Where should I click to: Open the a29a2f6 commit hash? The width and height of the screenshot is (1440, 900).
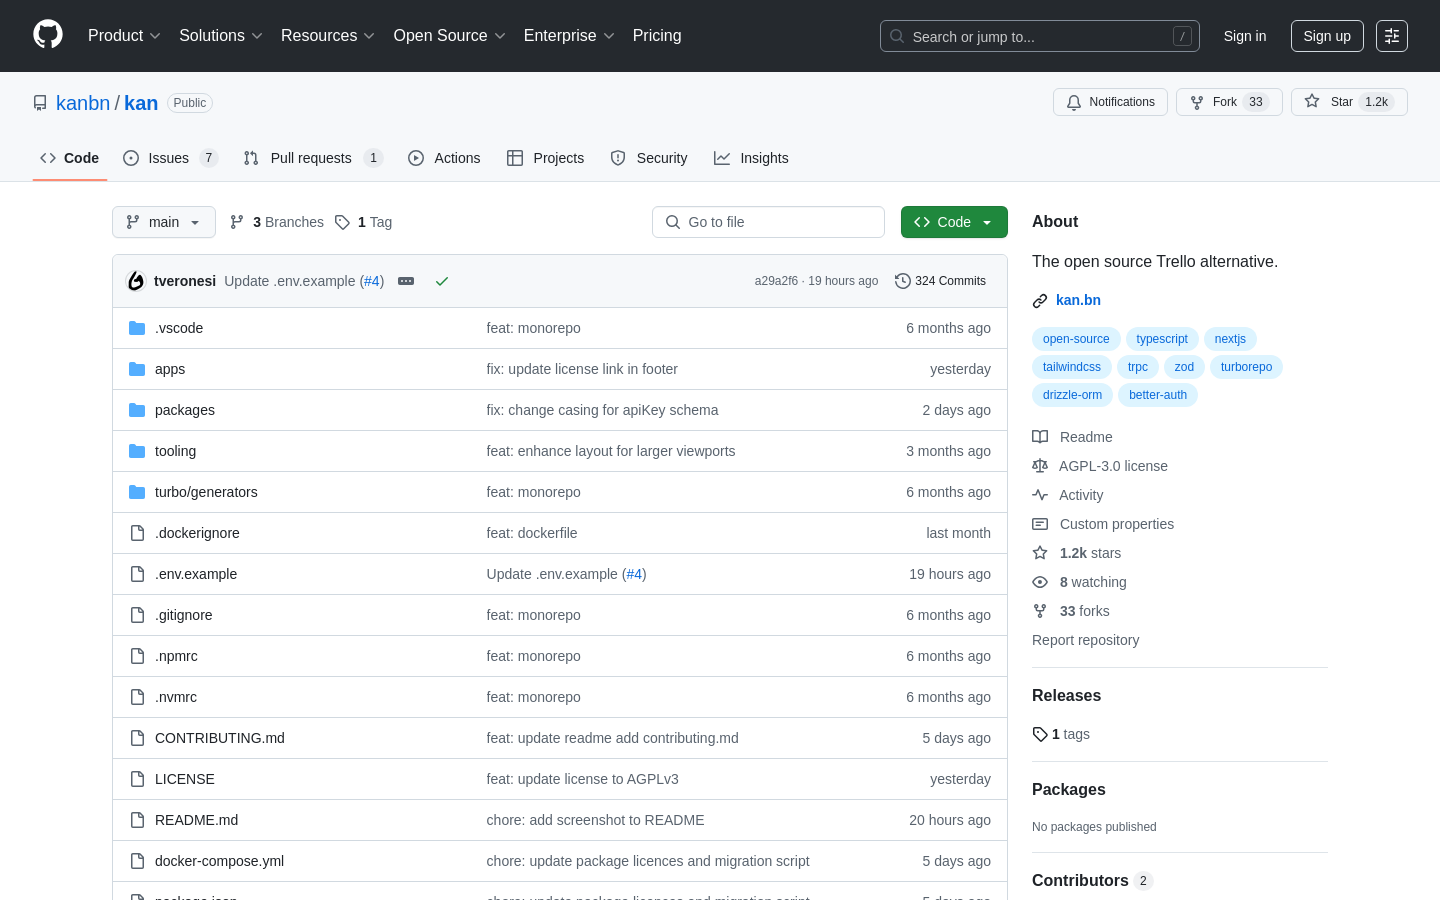point(776,281)
